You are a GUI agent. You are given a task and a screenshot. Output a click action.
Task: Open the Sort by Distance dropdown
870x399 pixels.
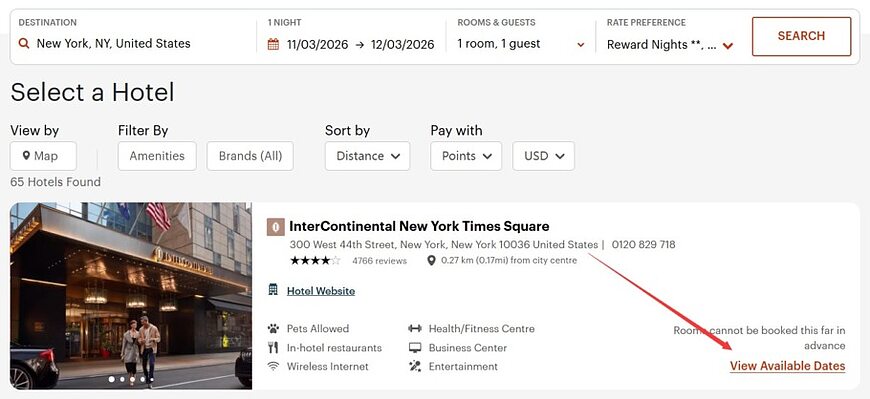coord(367,156)
